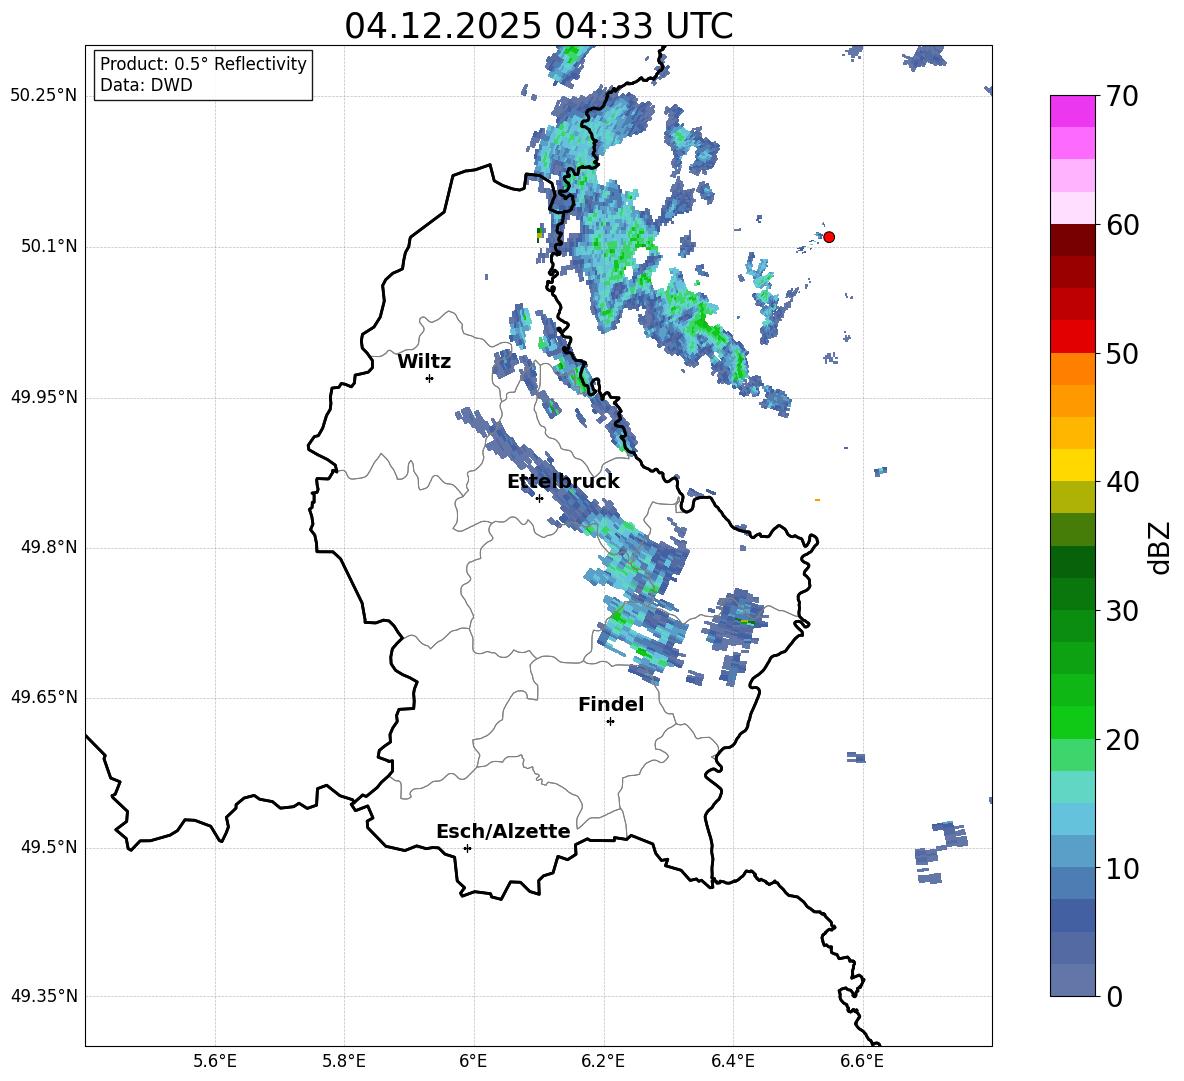Click the longitude label 6°E
1184x1081 pixels.
[x=473, y=1061]
